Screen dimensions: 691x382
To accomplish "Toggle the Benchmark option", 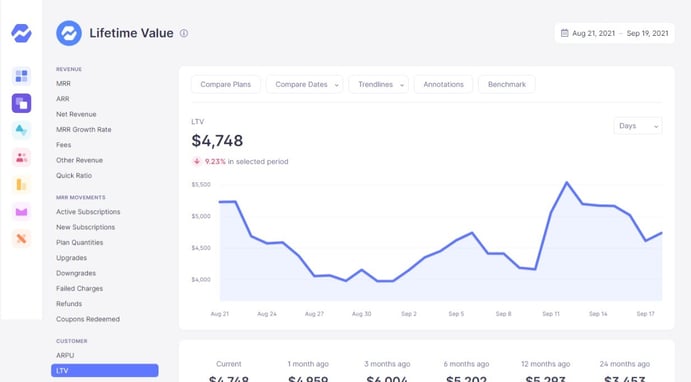I will (x=507, y=84).
